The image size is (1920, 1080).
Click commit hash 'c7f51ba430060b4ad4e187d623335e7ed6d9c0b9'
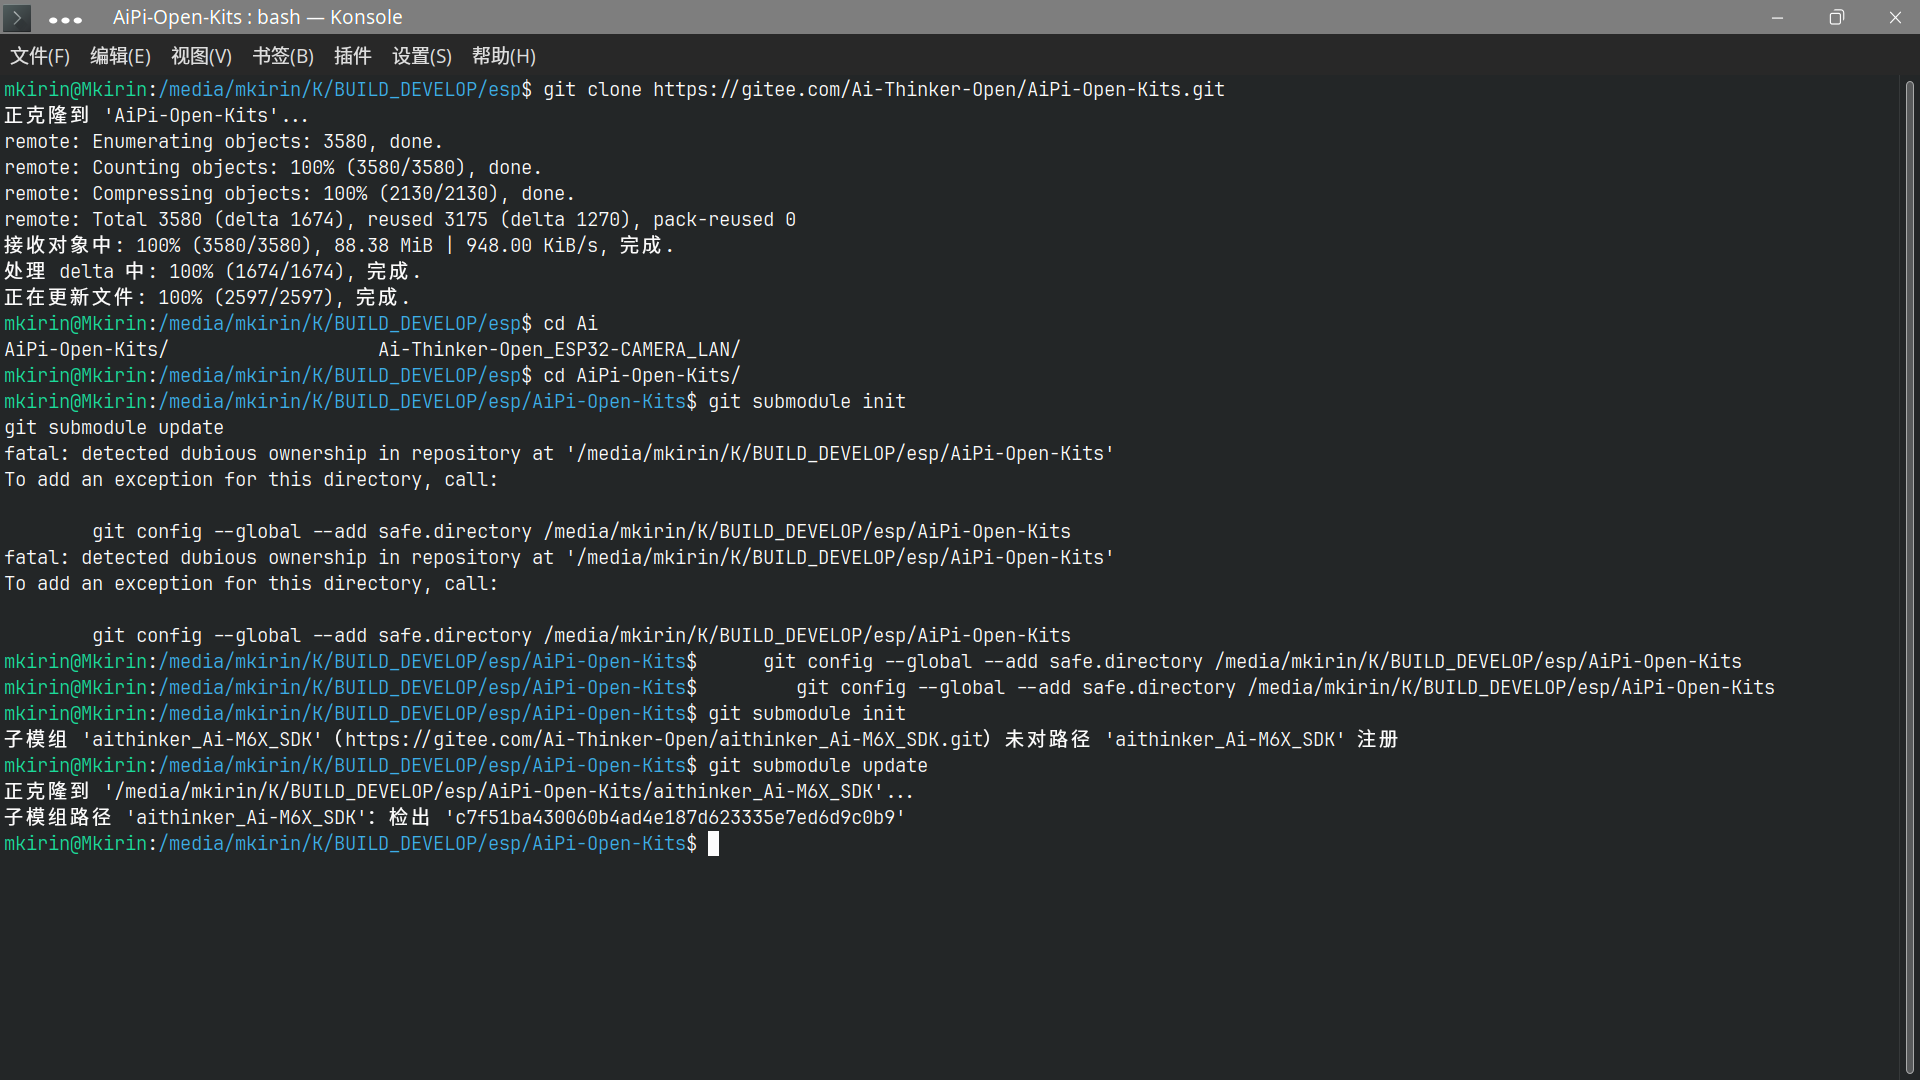point(675,818)
